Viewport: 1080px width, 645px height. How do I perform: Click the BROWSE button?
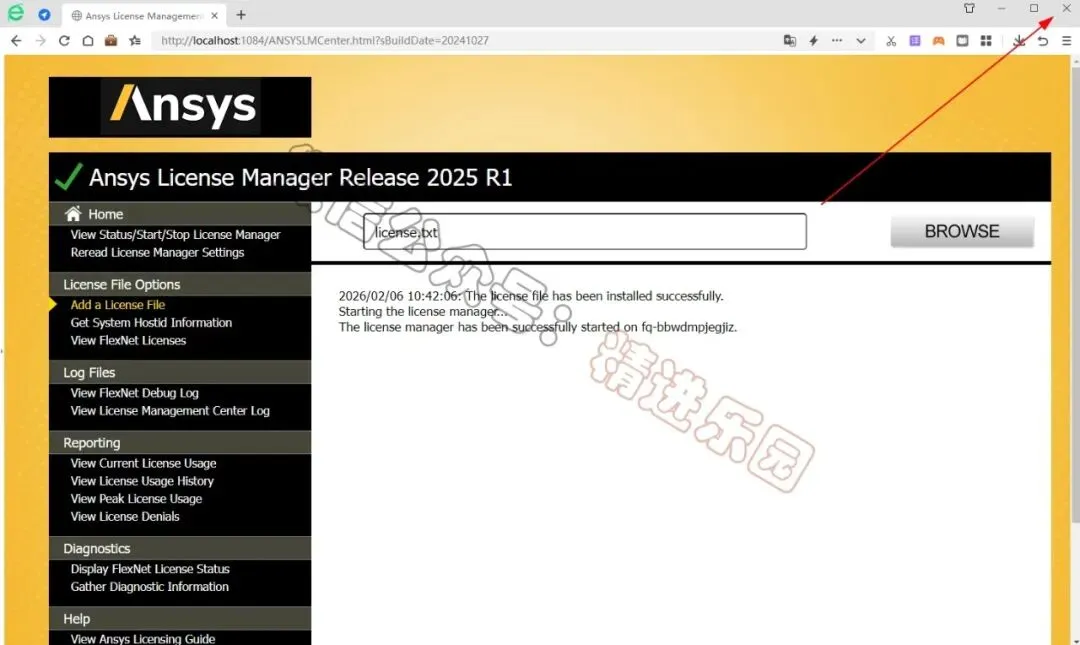click(x=962, y=232)
